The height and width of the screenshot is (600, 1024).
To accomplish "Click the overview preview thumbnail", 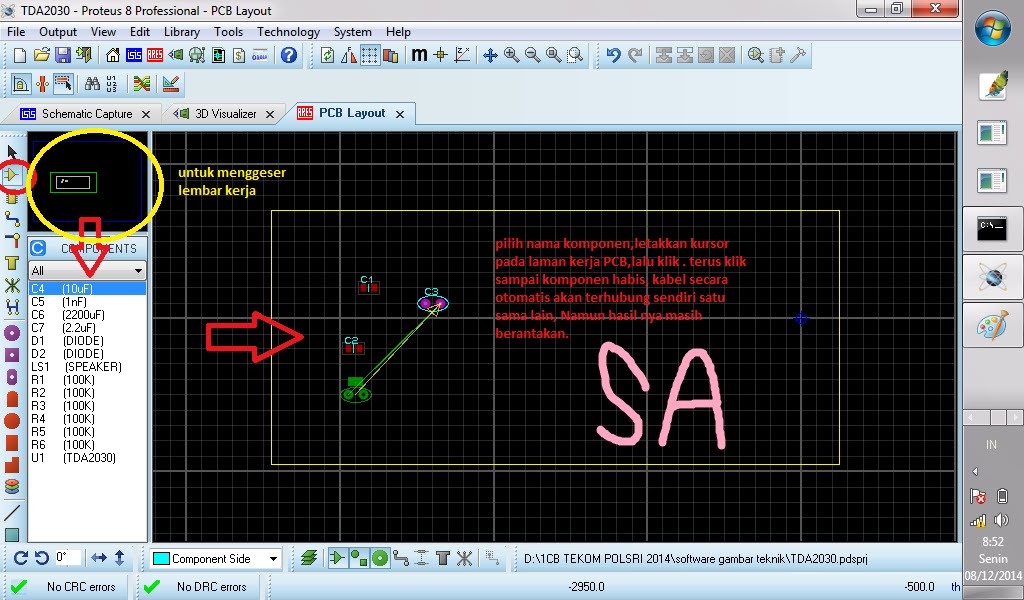I will click(x=88, y=182).
